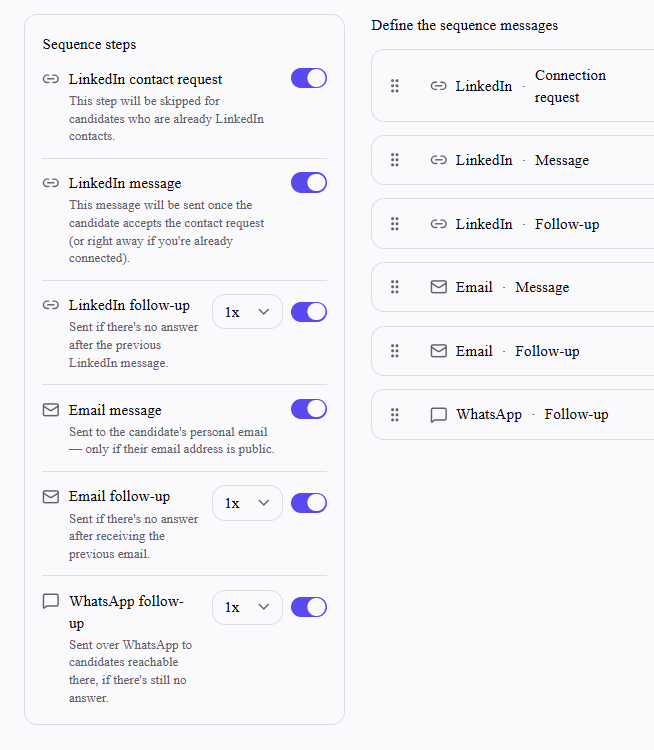The width and height of the screenshot is (654, 750).
Task: Switch off the WhatsApp follow-up toggle
Action: [x=309, y=607]
